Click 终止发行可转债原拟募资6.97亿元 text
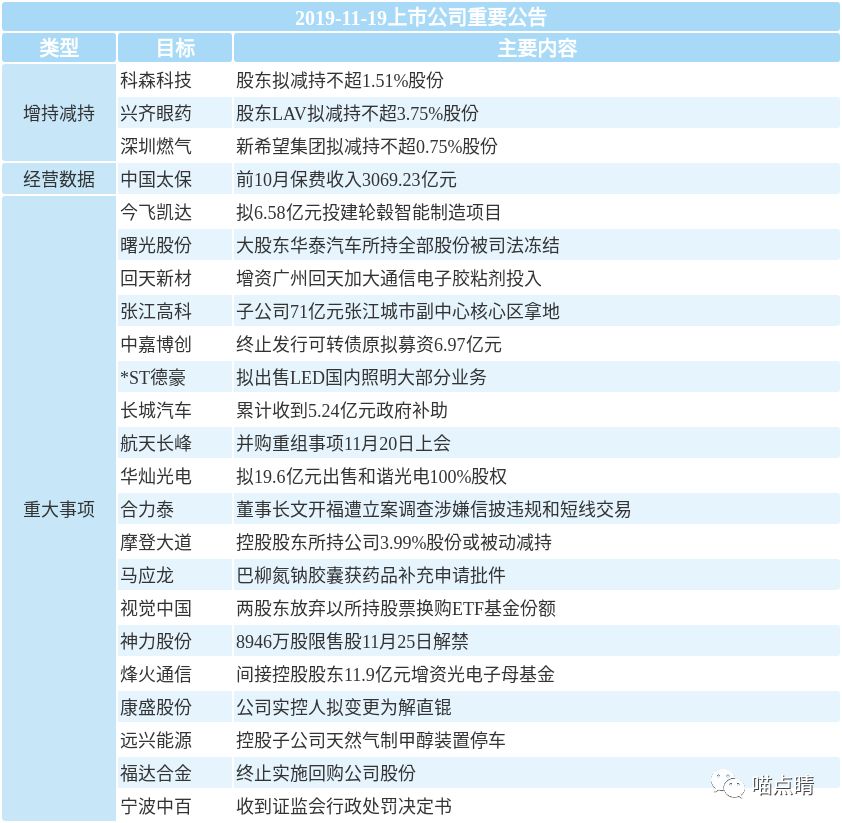This screenshot has height=823, width=842. click(x=369, y=344)
